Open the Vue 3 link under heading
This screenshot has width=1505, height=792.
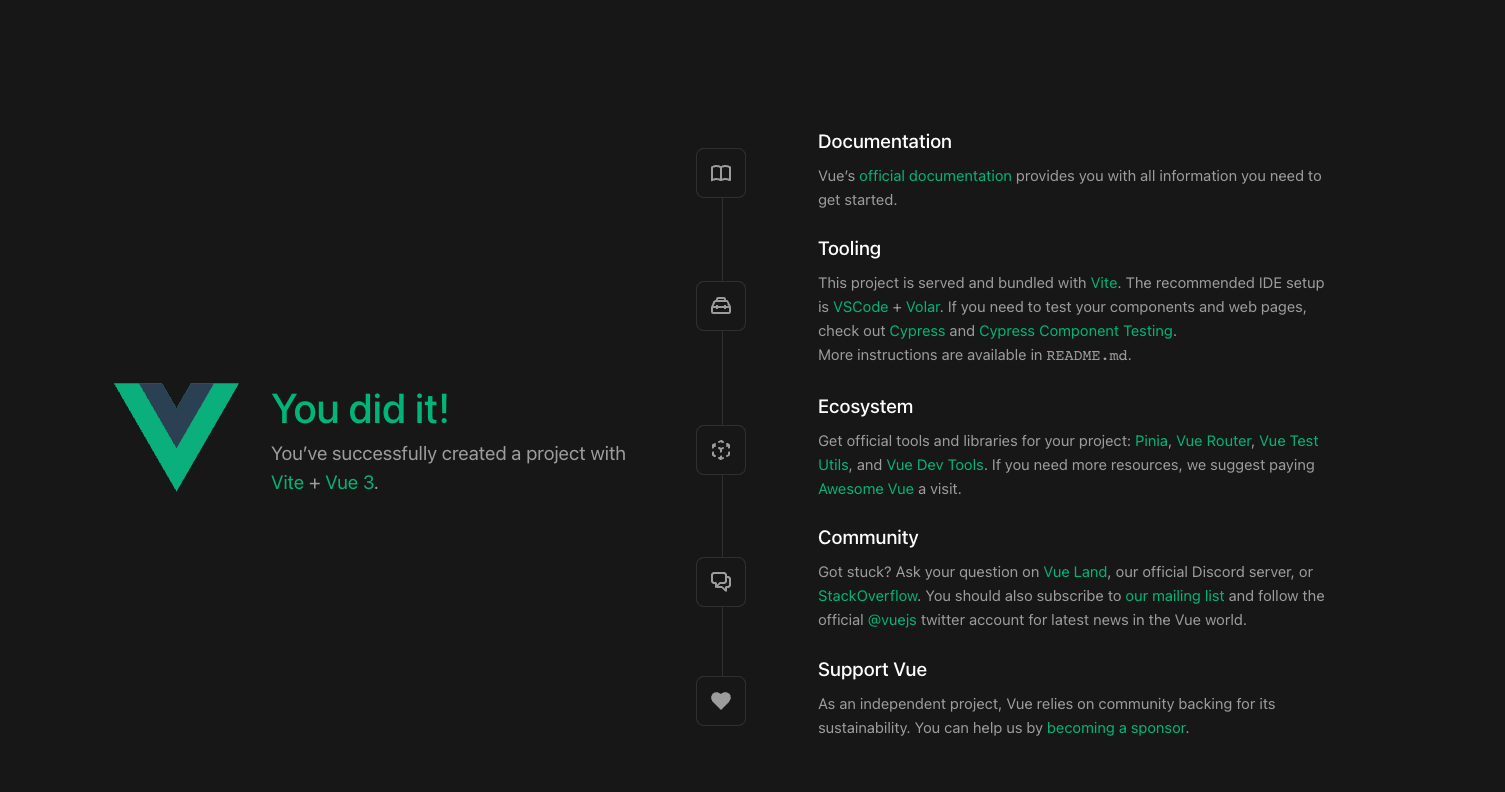click(x=350, y=482)
